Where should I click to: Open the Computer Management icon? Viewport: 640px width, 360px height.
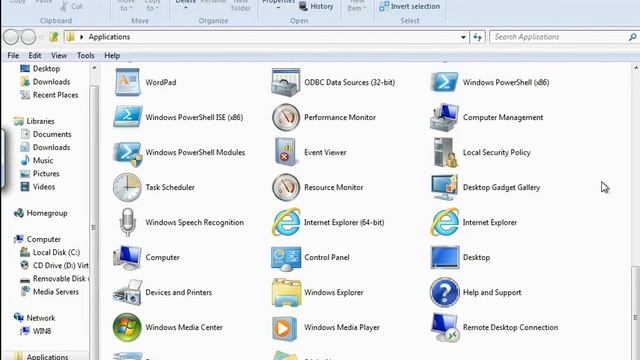click(444, 117)
